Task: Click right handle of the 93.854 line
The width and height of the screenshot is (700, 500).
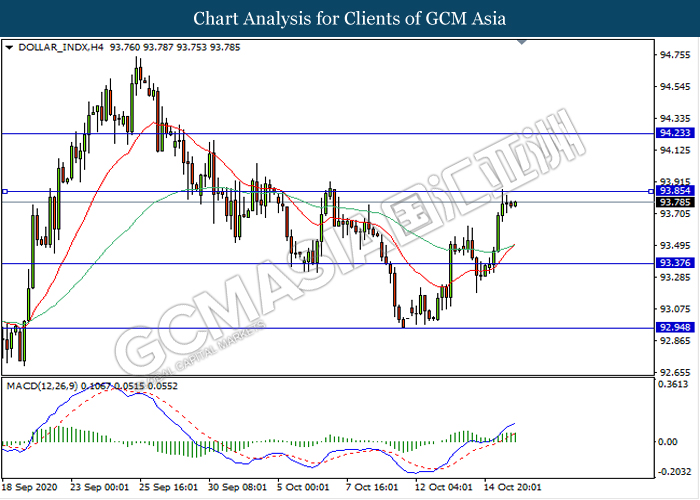Action: pos(651,192)
